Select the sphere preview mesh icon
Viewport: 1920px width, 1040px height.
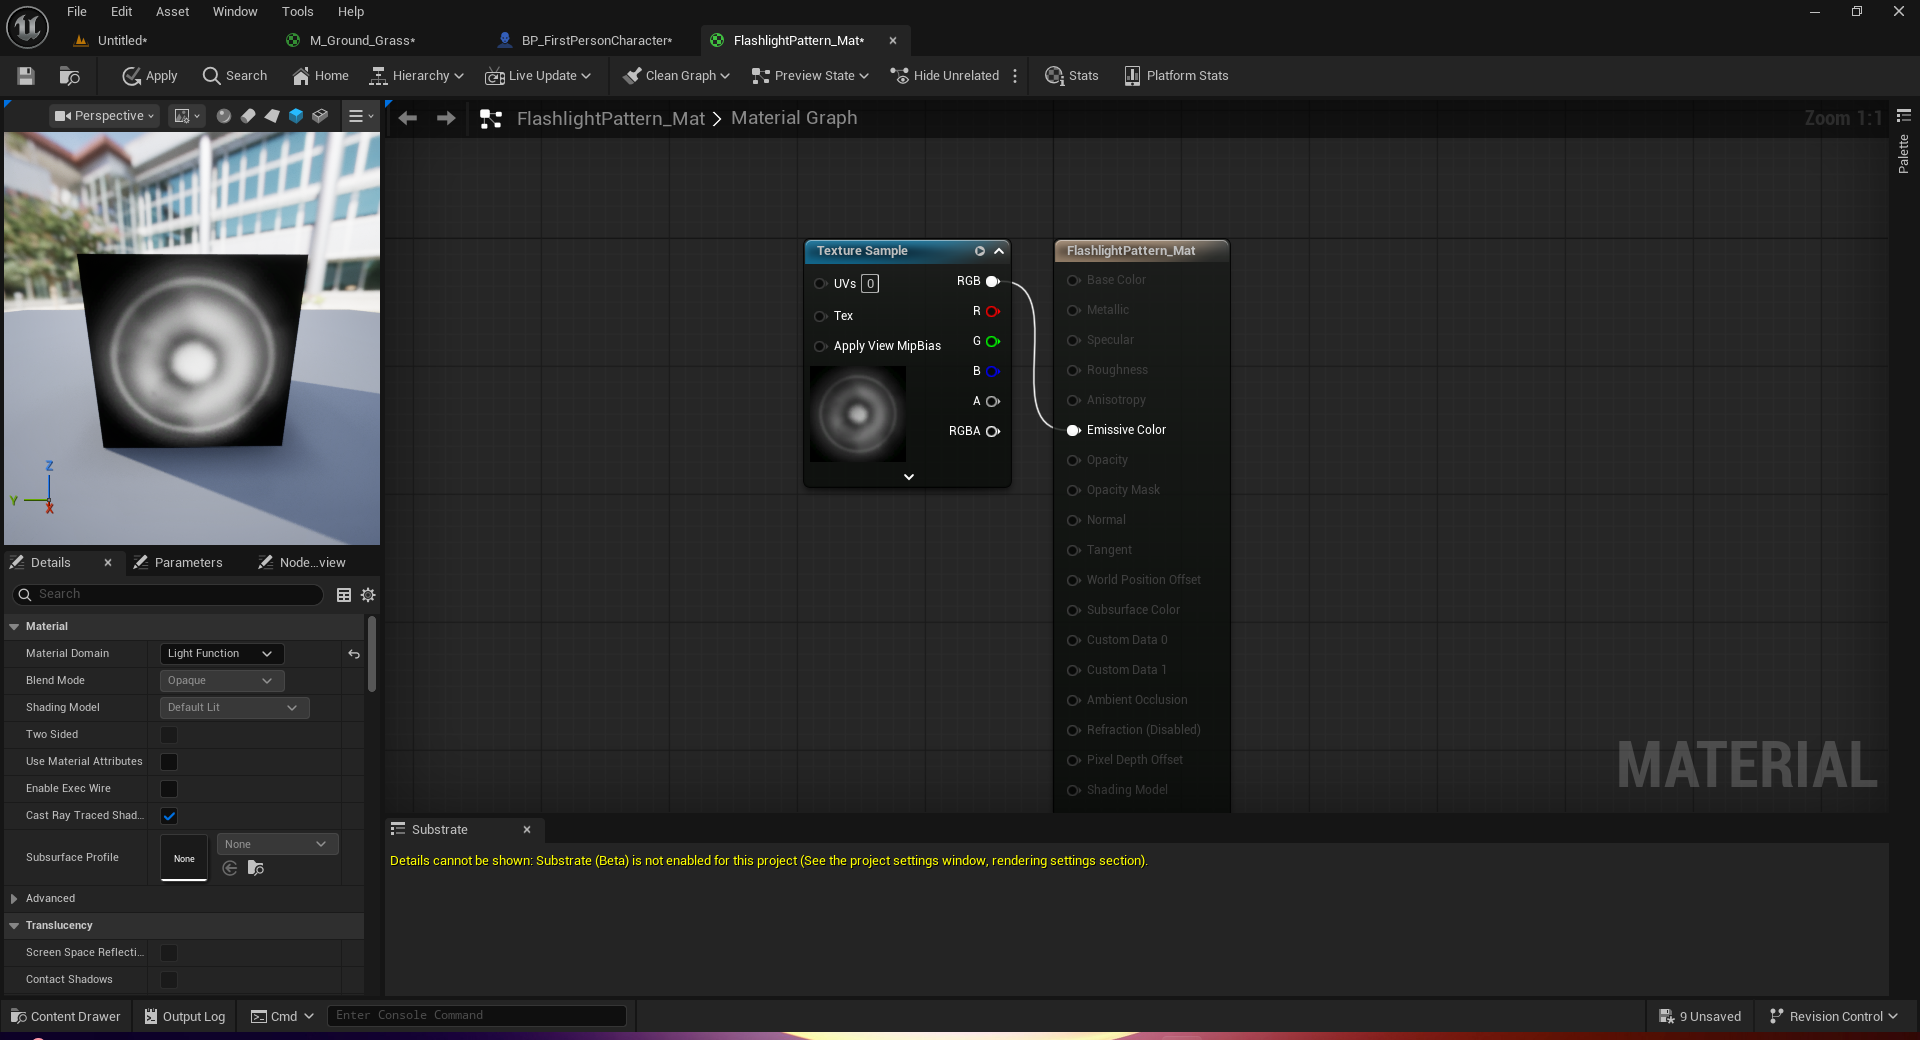click(x=224, y=116)
